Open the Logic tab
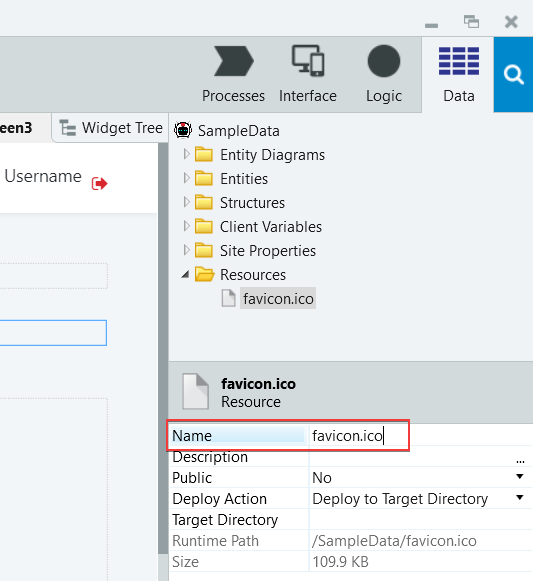The width and height of the screenshot is (533, 581). (384, 74)
